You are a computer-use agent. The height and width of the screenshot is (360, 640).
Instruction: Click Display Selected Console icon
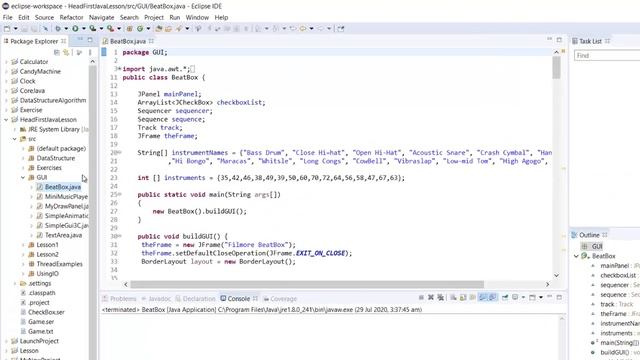click(x=515, y=298)
